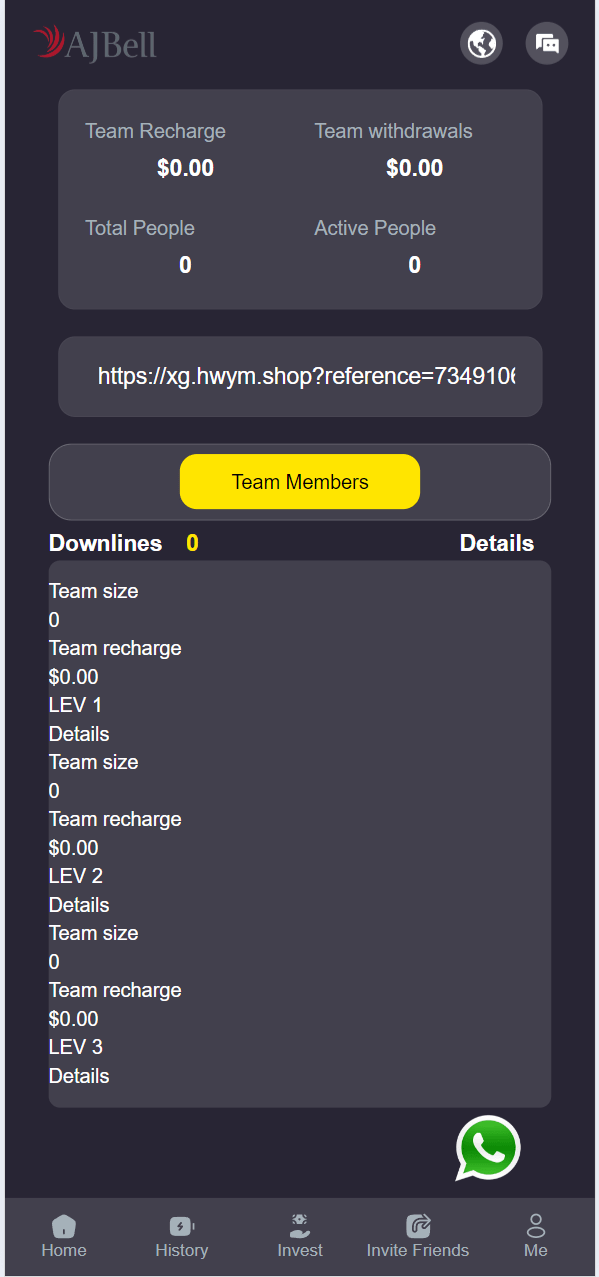The height and width of the screenshot is (1277, 599).
Task: Open Details link under LEV 3
Action: pyautogui.click(x=79, y=1076)
